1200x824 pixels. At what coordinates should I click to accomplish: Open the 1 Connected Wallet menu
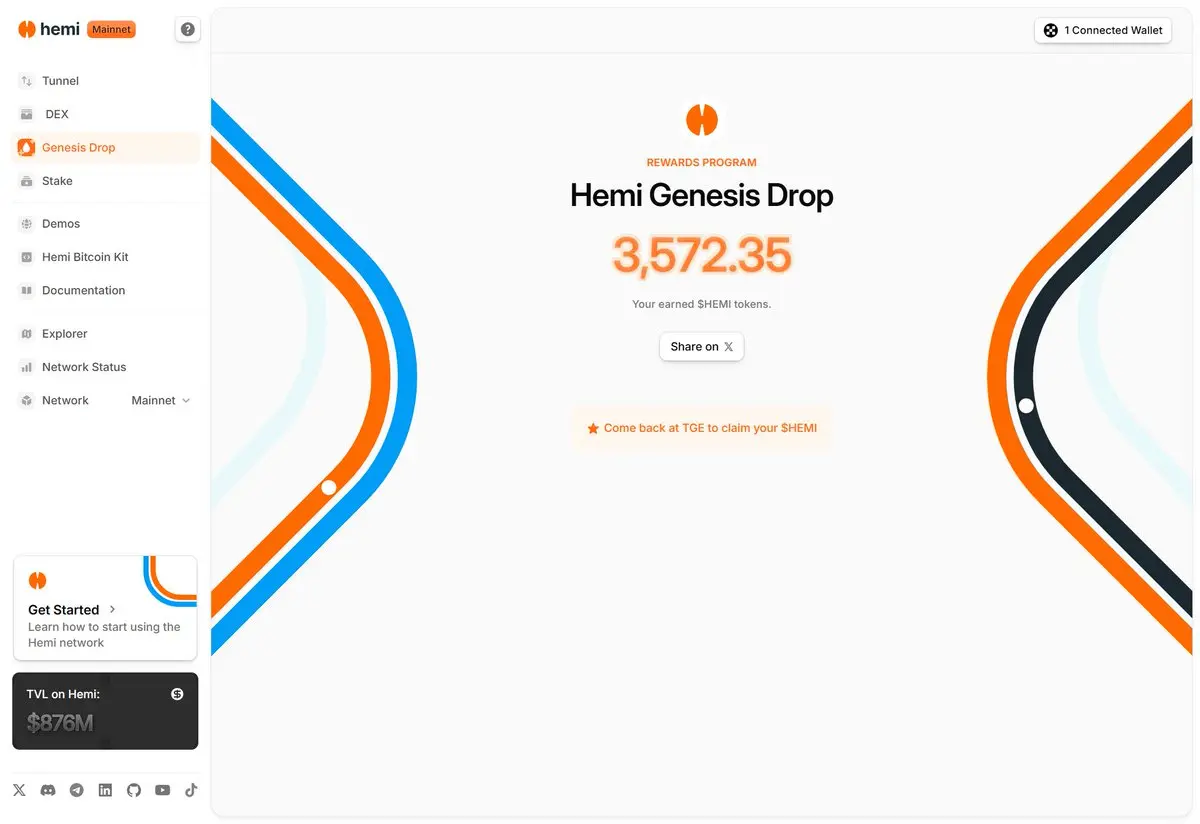(x=1103, y=30)
